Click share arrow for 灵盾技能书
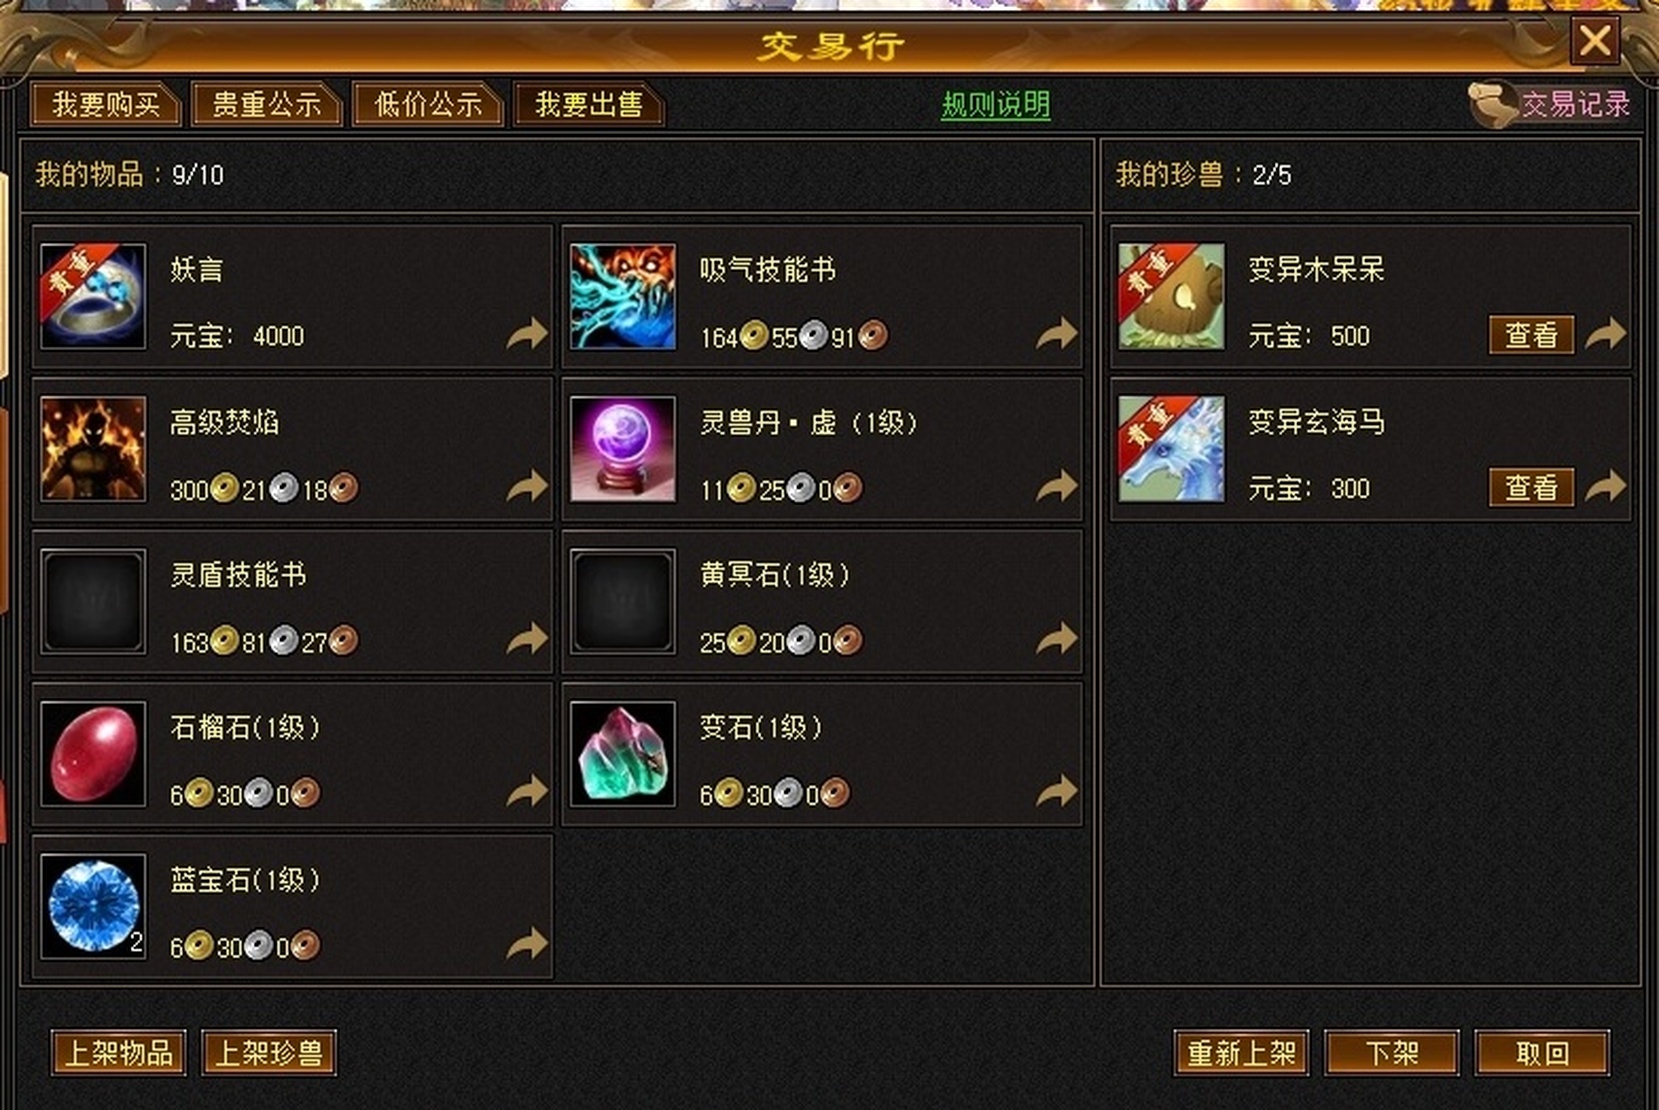The image size is (1659, 1110). (x=527, y=639)
